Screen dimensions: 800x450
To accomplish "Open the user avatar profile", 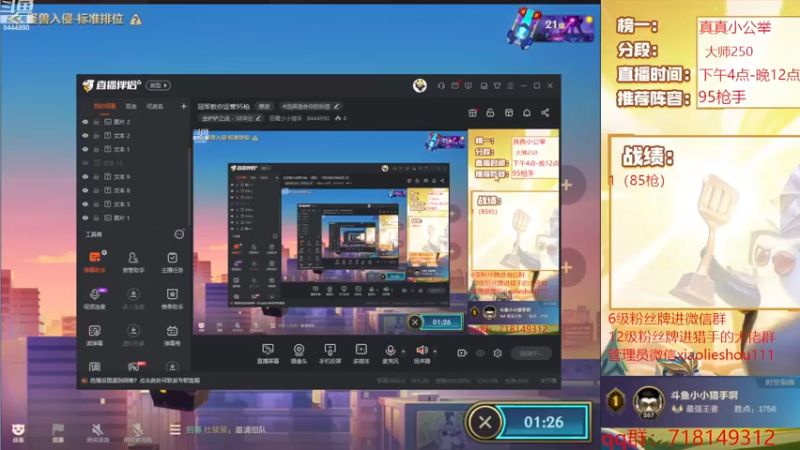I will click(420, 85).
